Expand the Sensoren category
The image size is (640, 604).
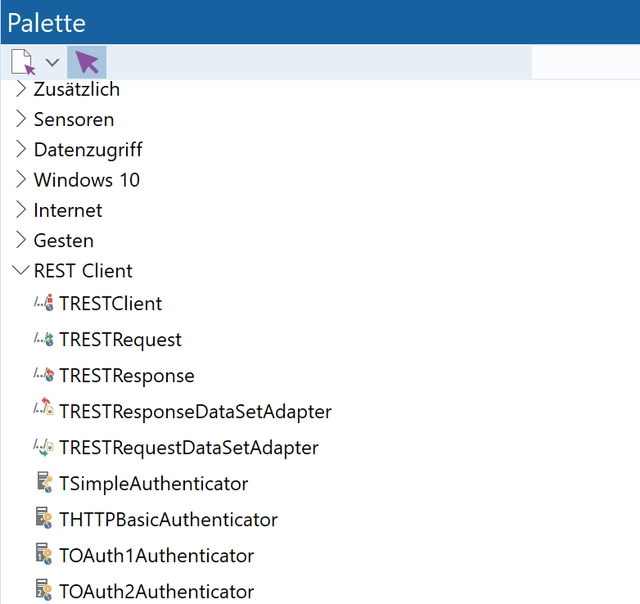21,119
